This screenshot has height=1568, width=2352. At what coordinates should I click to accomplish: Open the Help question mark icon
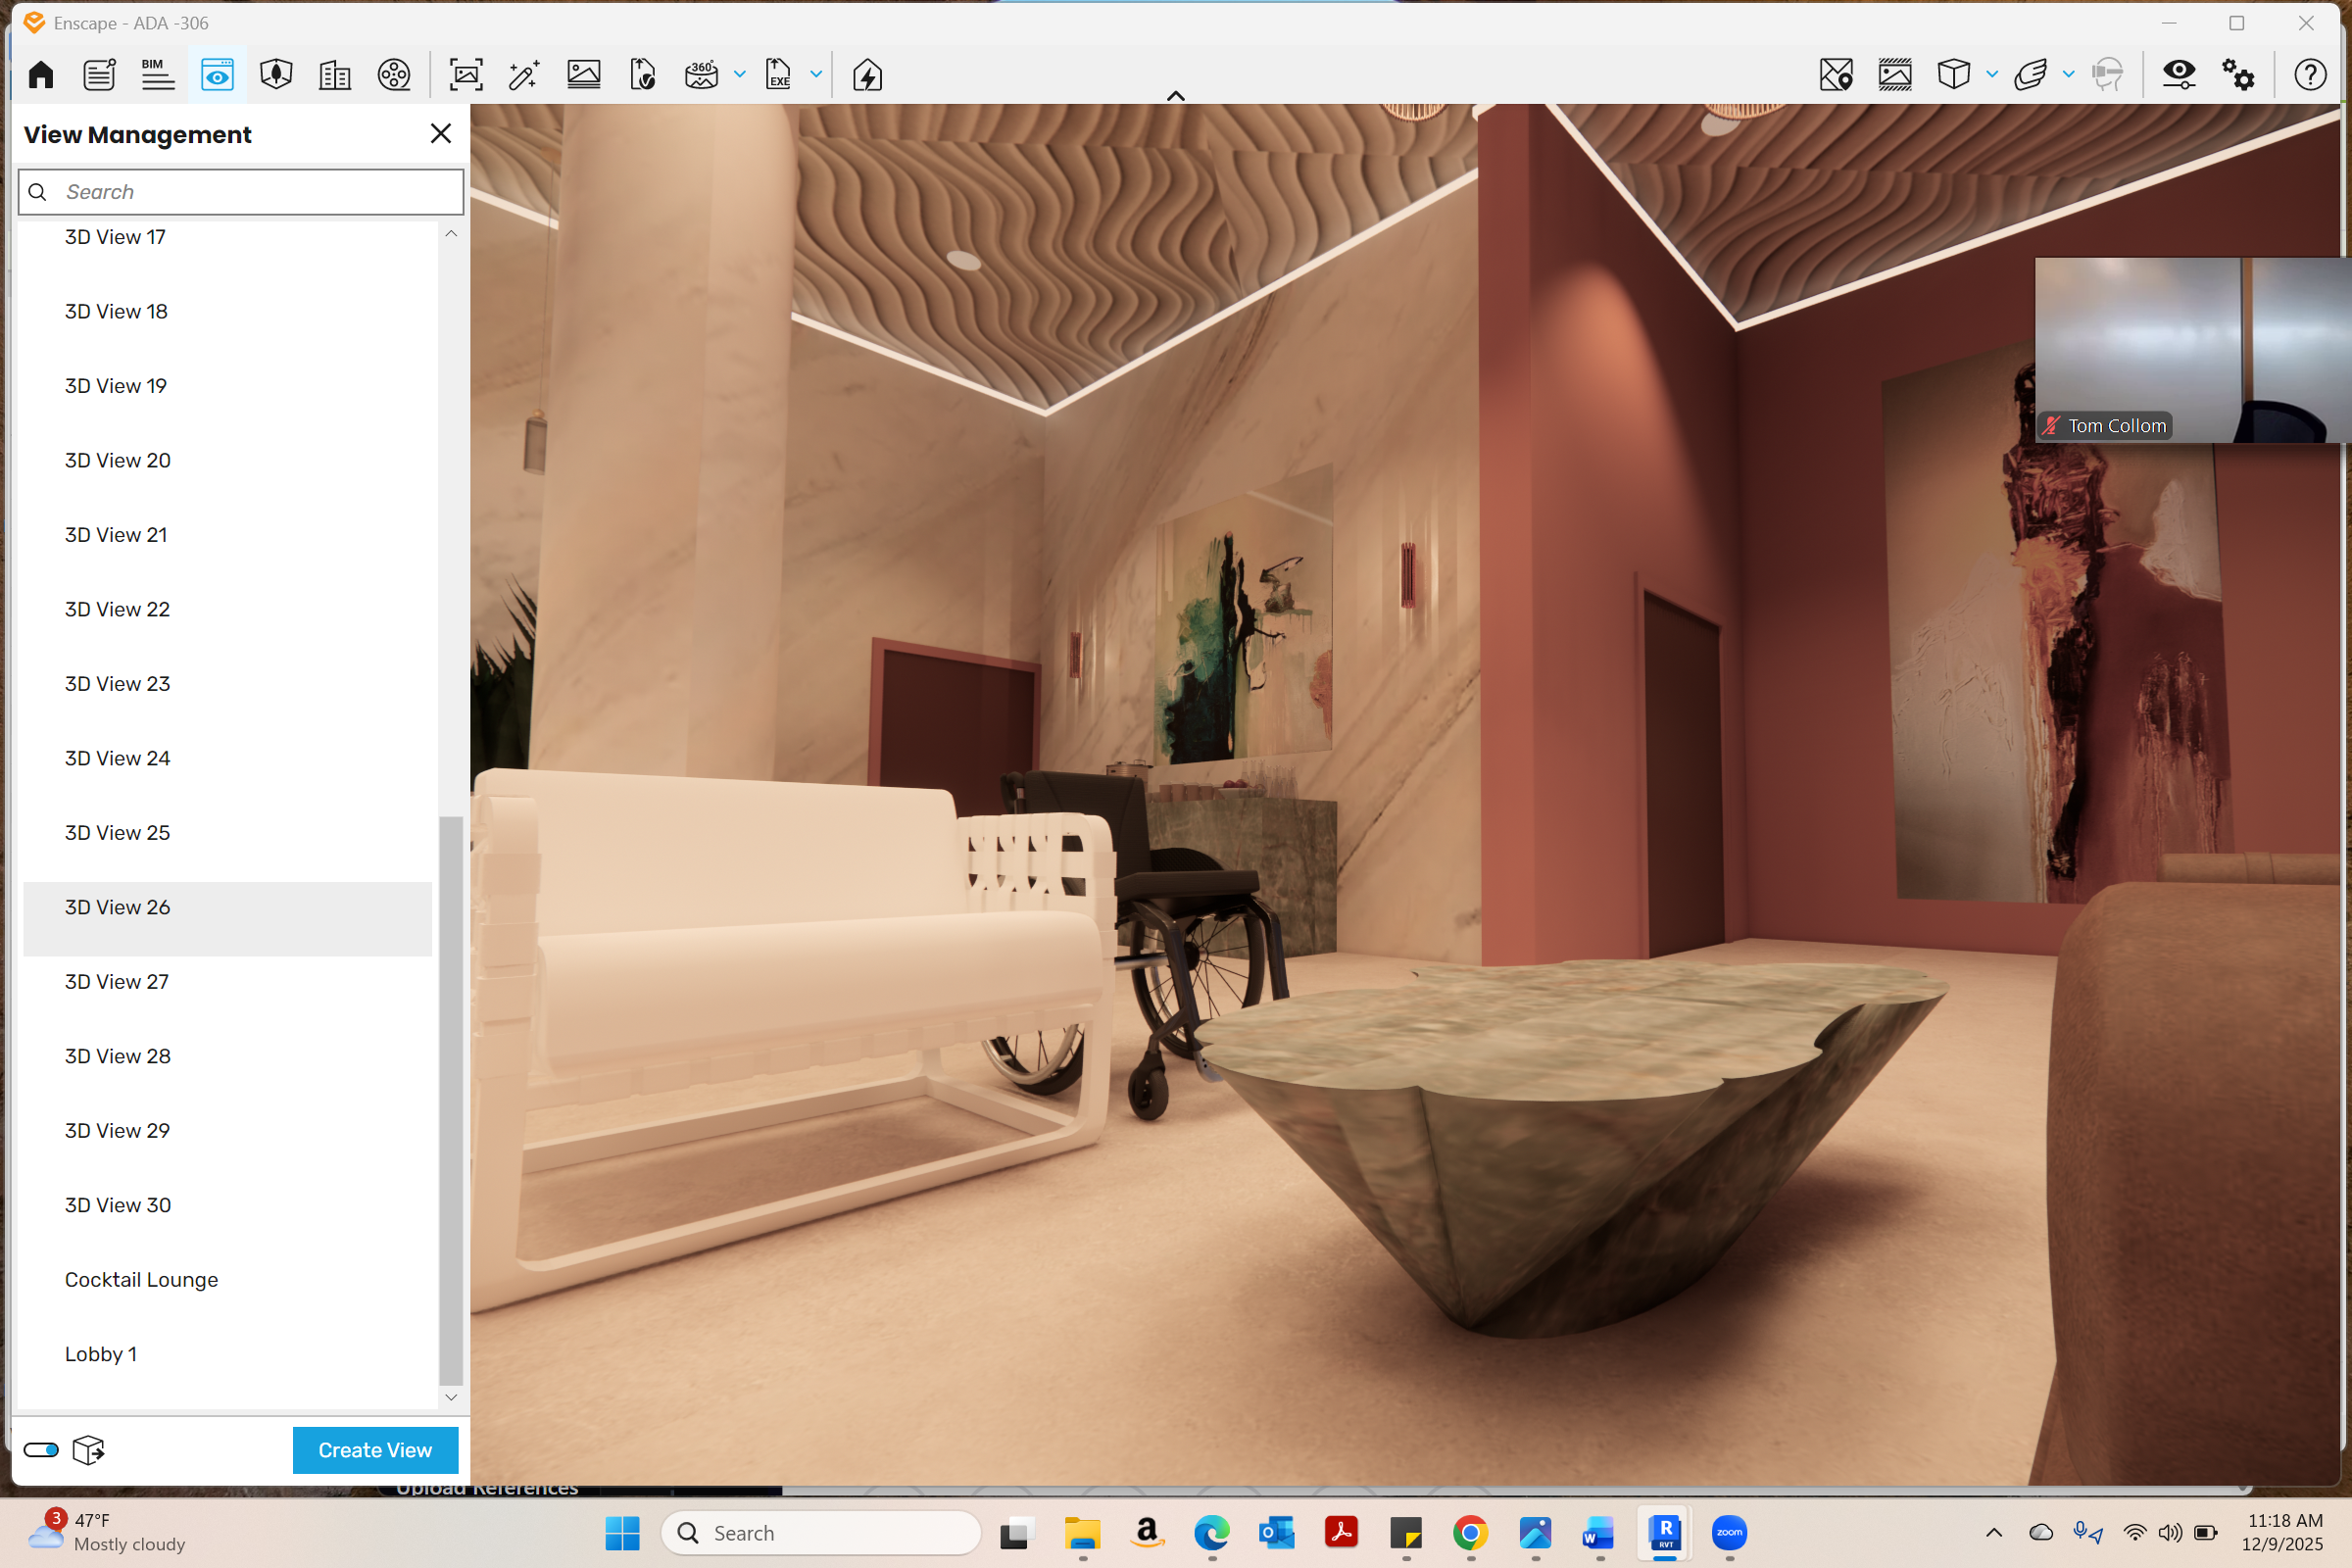(2310, 75)
